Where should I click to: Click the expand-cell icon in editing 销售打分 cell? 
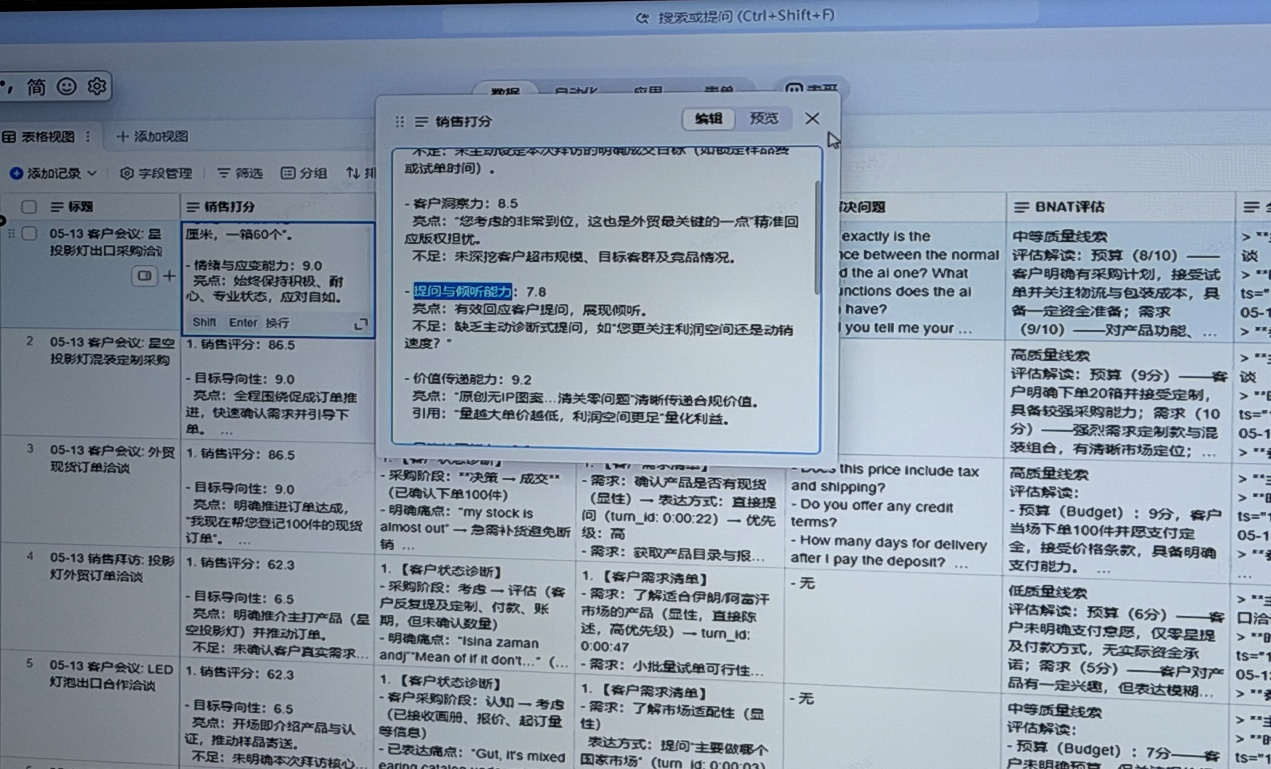(361, 324)
